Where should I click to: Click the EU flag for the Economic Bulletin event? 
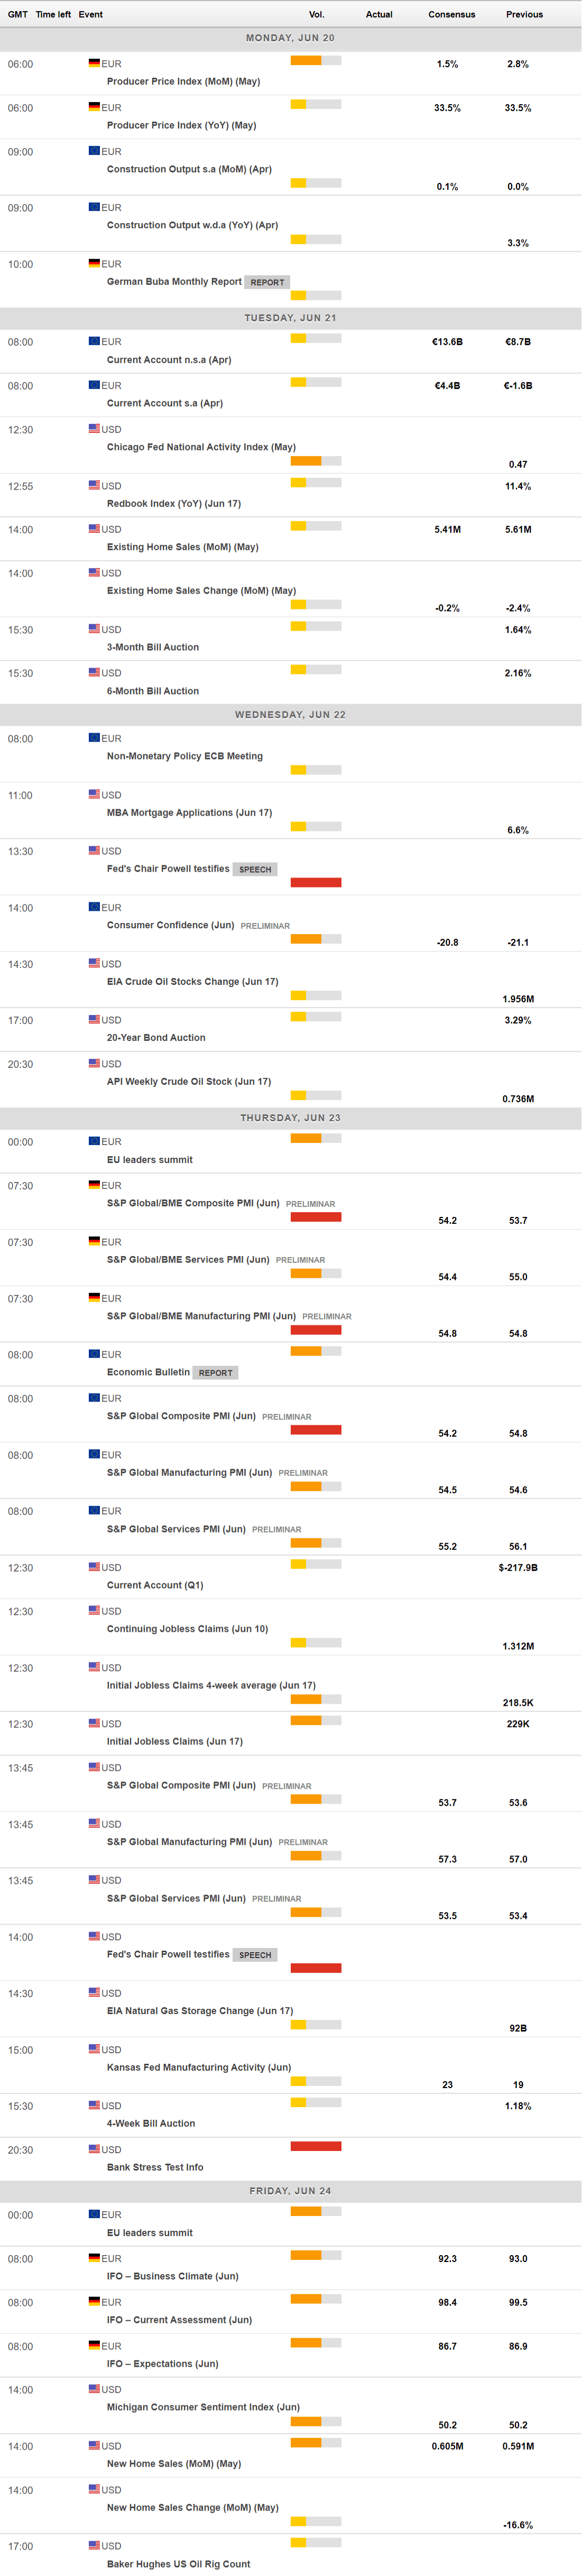(94, 1355)
